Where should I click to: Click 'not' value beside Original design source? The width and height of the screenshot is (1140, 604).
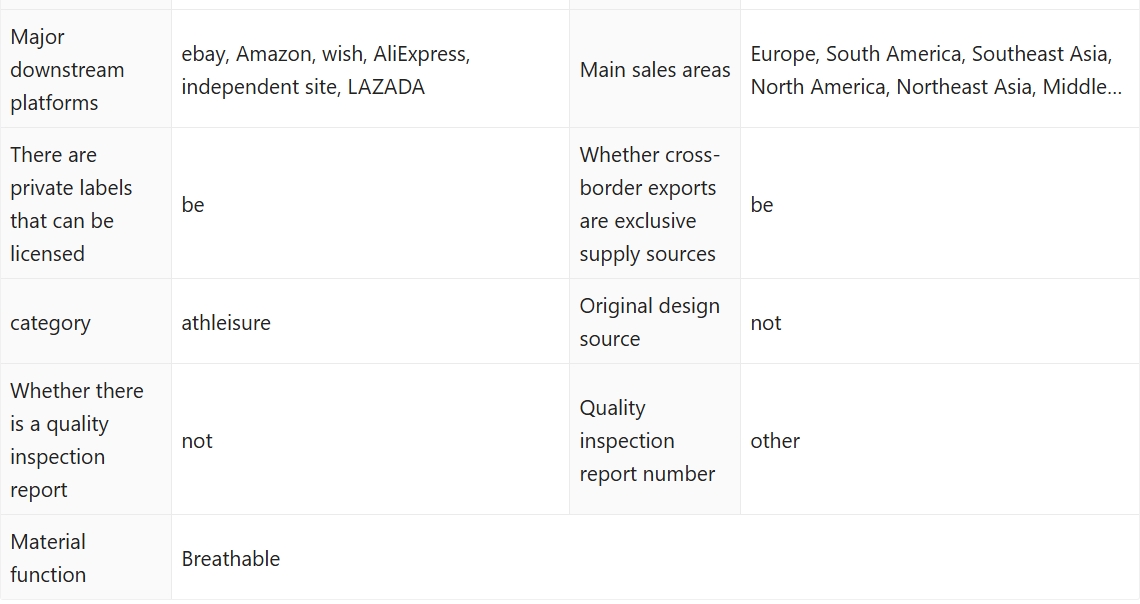(x=766, y=323)
